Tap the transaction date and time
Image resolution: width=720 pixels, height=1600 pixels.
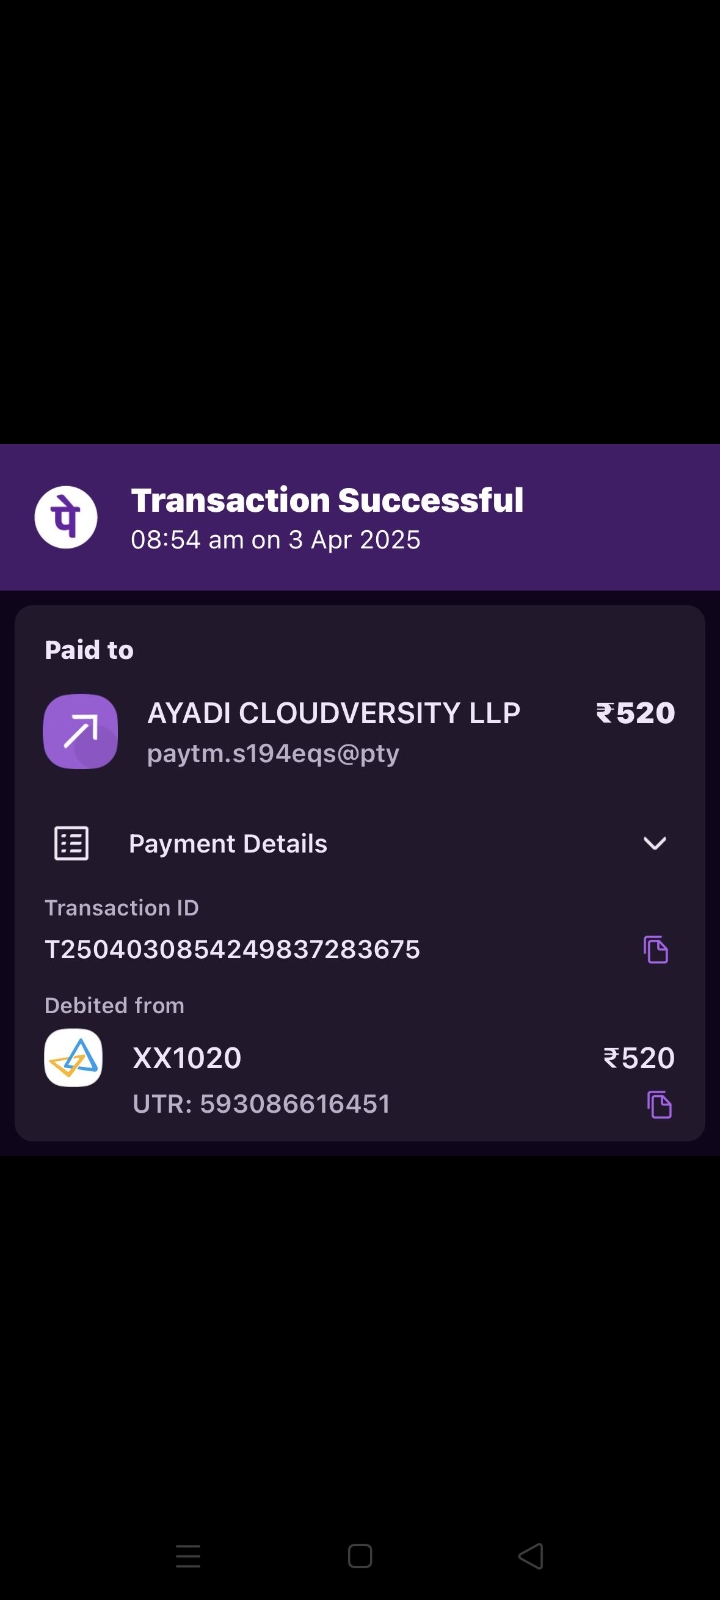click(276, 540)
